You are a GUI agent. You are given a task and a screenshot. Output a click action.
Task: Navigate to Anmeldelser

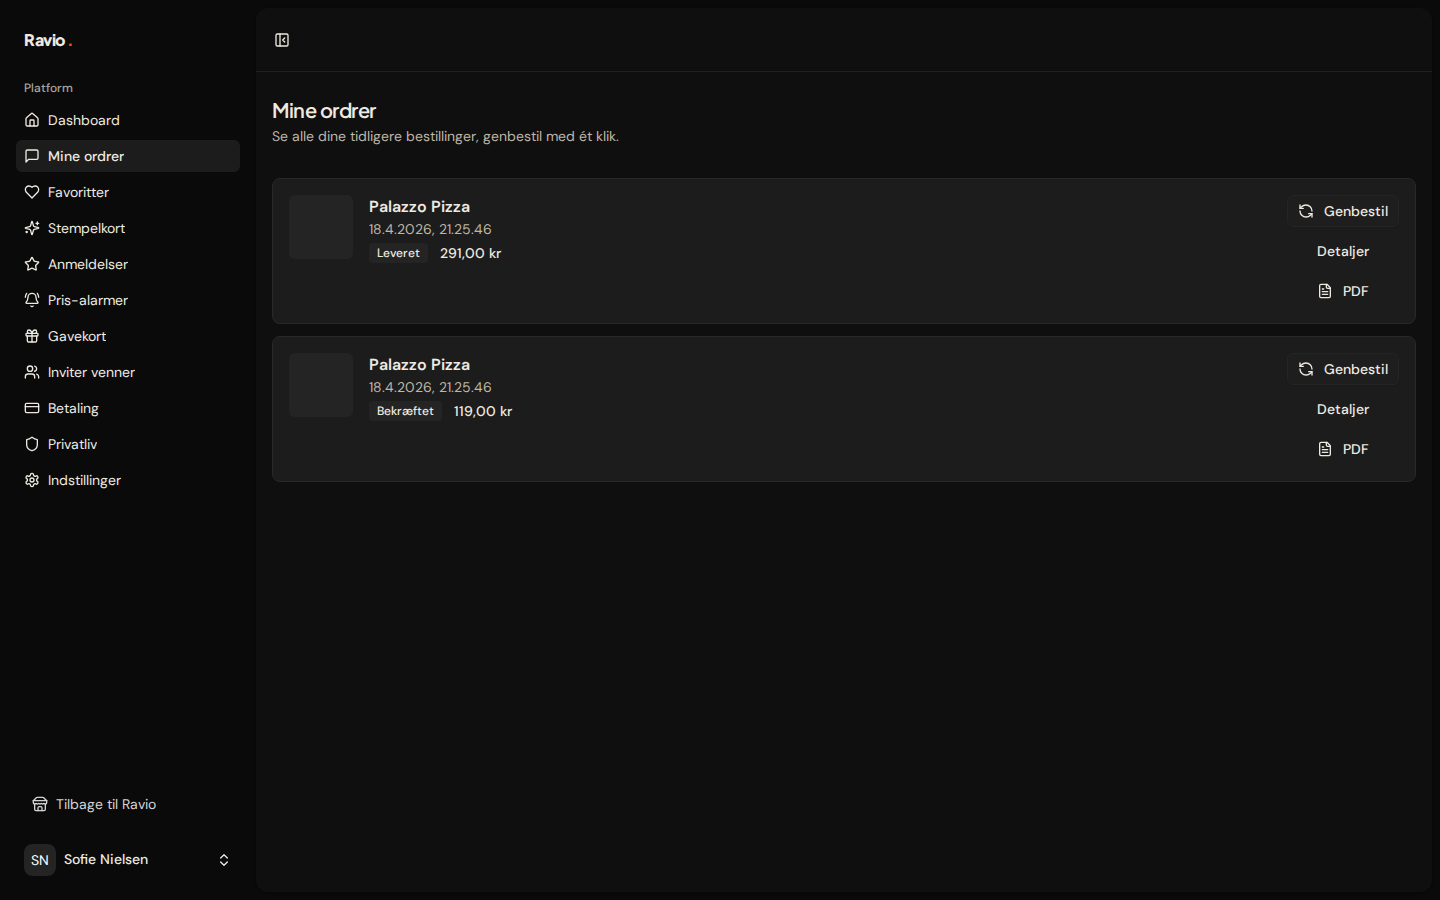pos(128,264)
